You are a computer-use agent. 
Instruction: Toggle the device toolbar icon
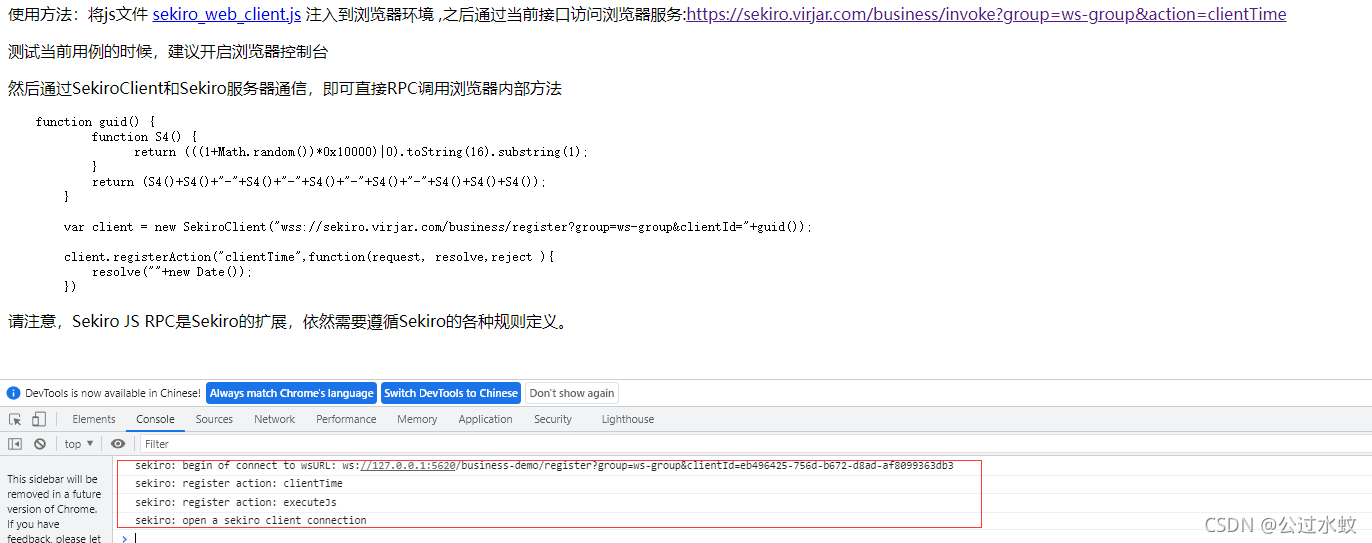coord(40,419)
